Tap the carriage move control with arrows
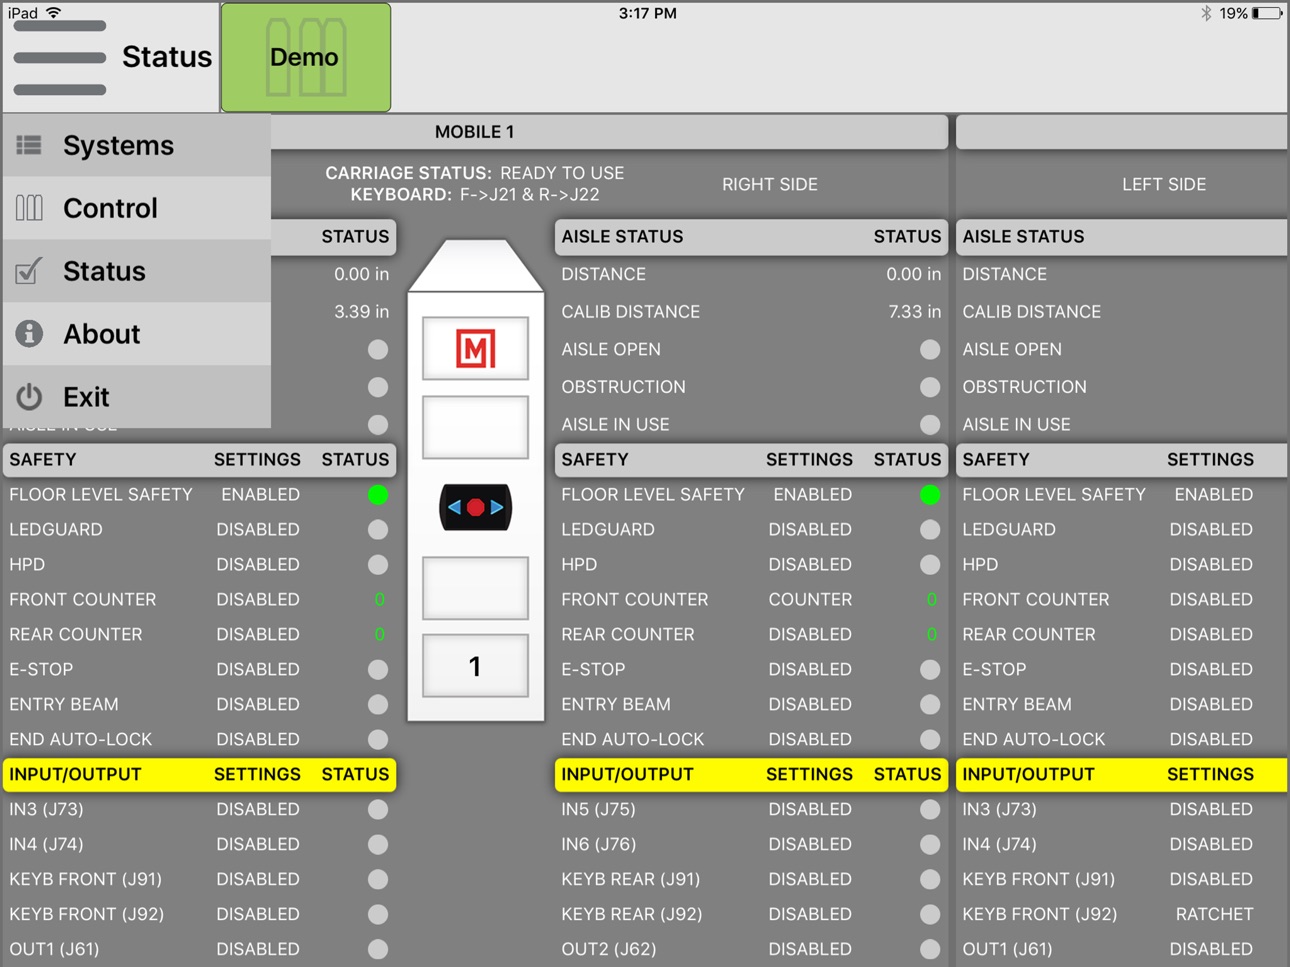 tap(475, 507)
